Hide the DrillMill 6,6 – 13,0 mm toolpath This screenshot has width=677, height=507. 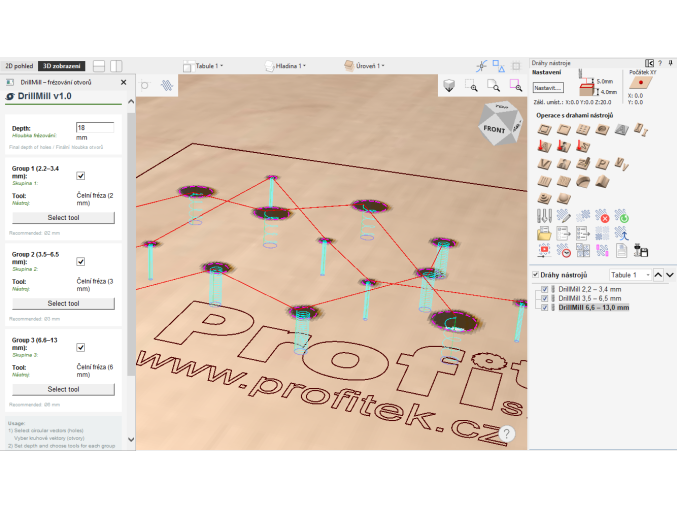(x=544, y=307)
